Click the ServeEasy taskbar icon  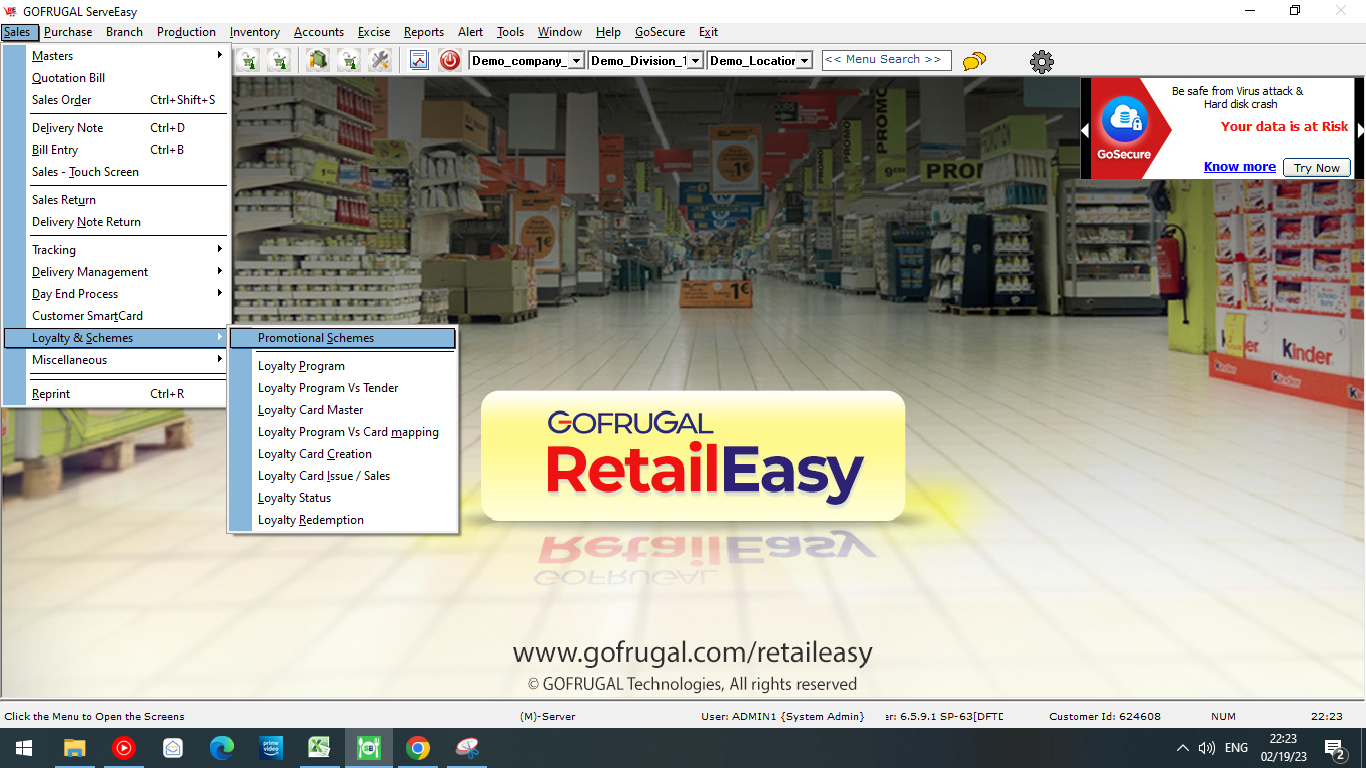click(x=369, y=748)
